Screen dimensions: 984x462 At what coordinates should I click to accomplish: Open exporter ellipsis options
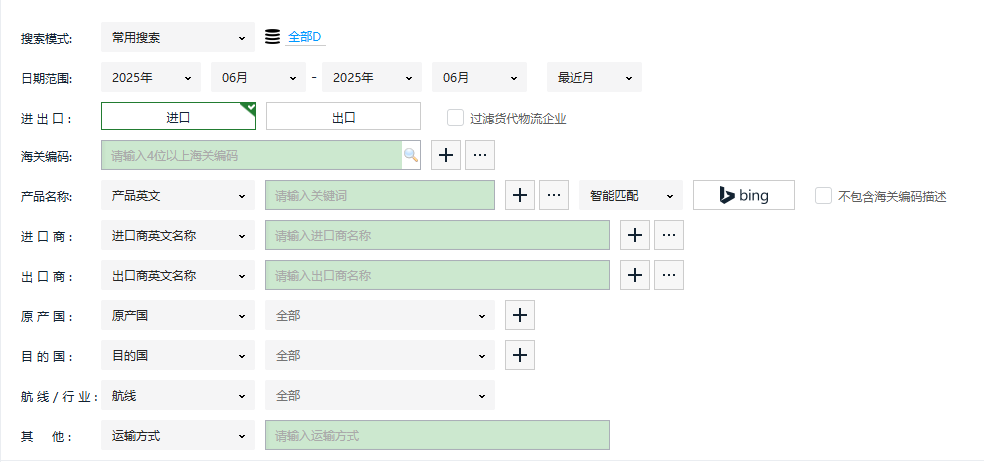669,275
